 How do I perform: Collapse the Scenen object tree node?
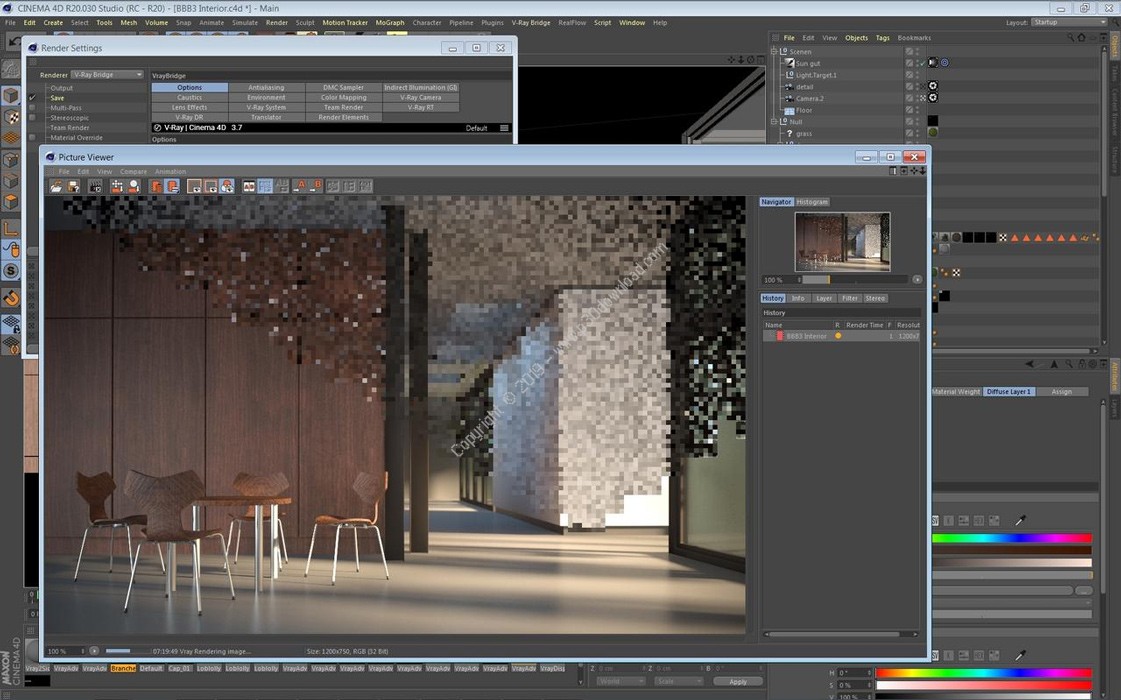click(x=774, y=51)
